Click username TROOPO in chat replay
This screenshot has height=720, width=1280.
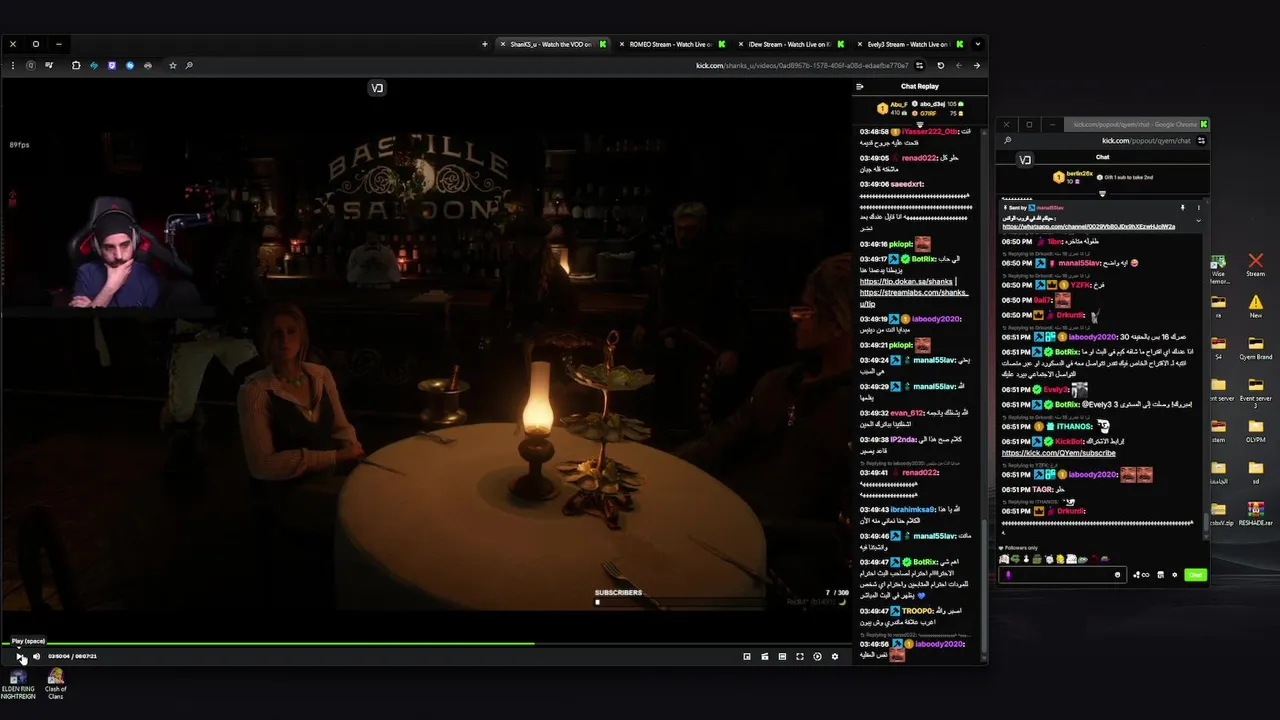click(x=917, y=610)
